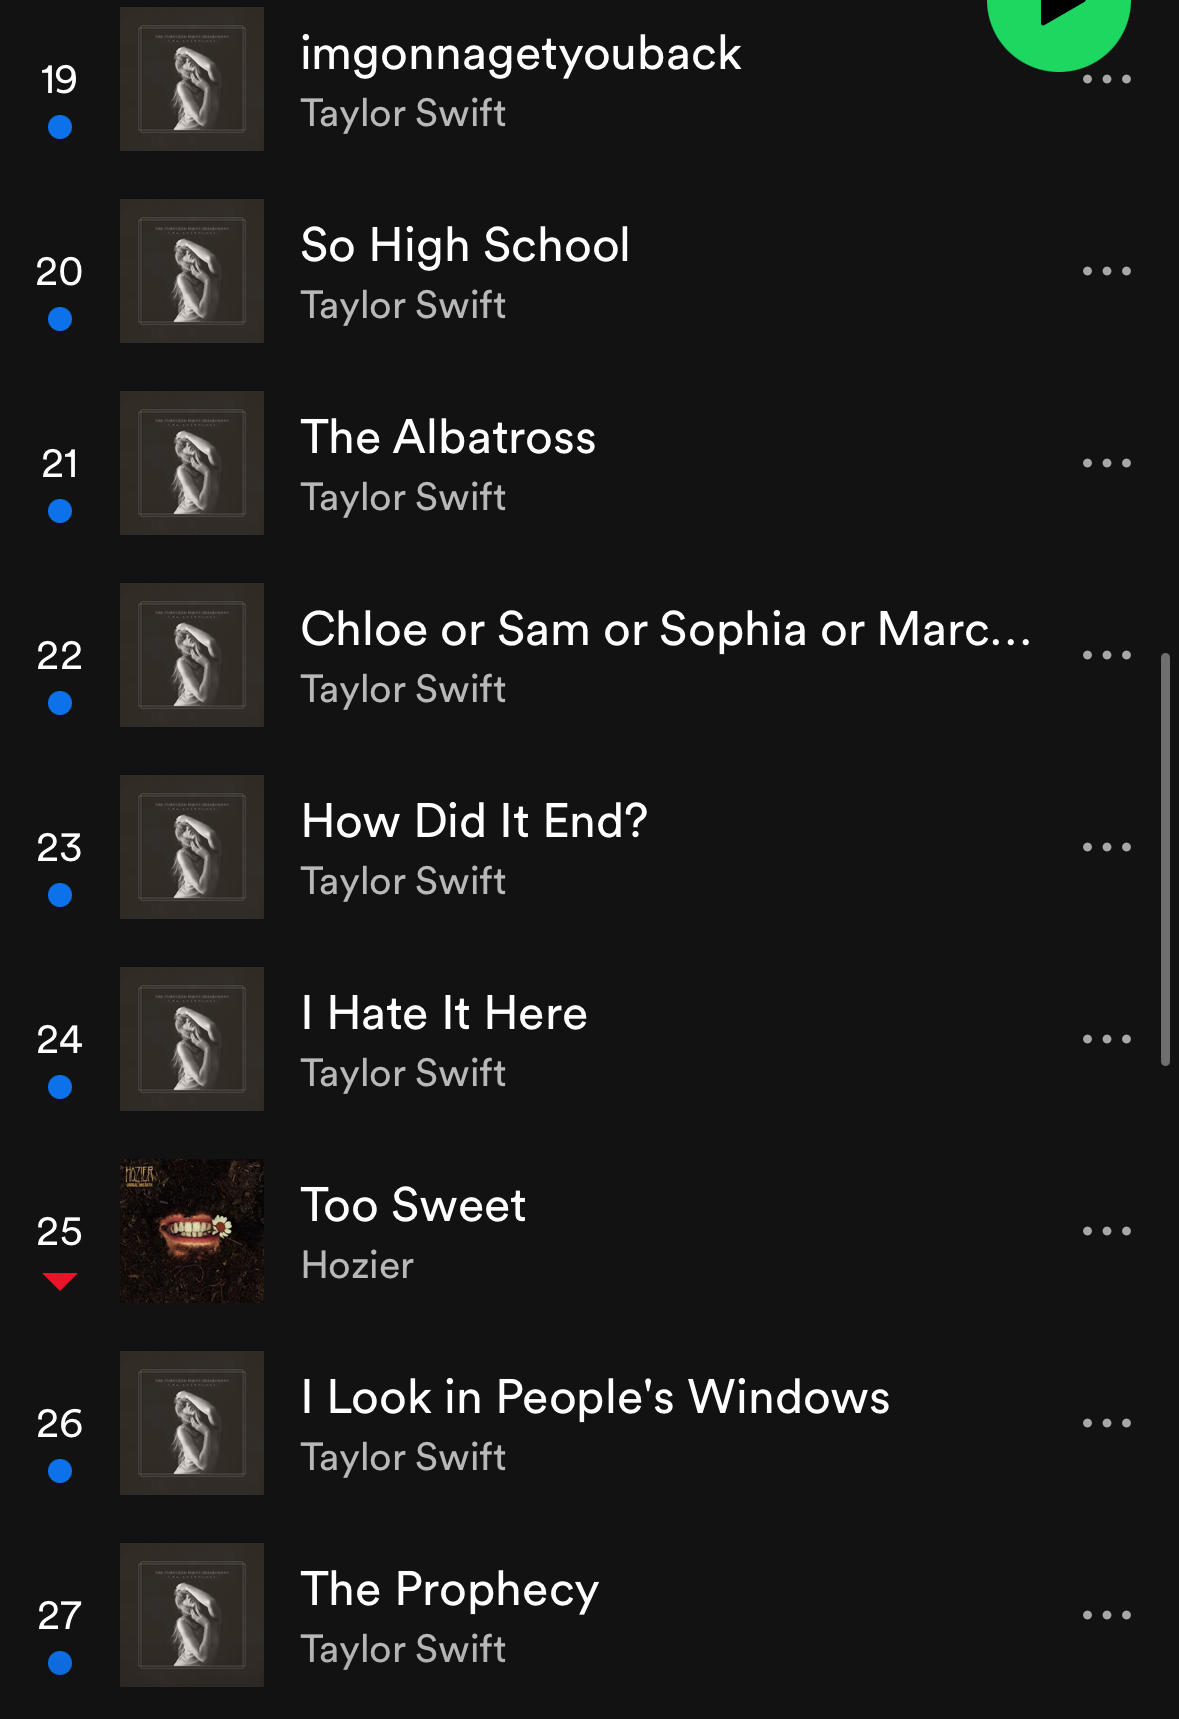Open more options for Too Sweet
This screenshot has height=1719, width=1179.
pyautogui.click(x=1107, y=1231)
